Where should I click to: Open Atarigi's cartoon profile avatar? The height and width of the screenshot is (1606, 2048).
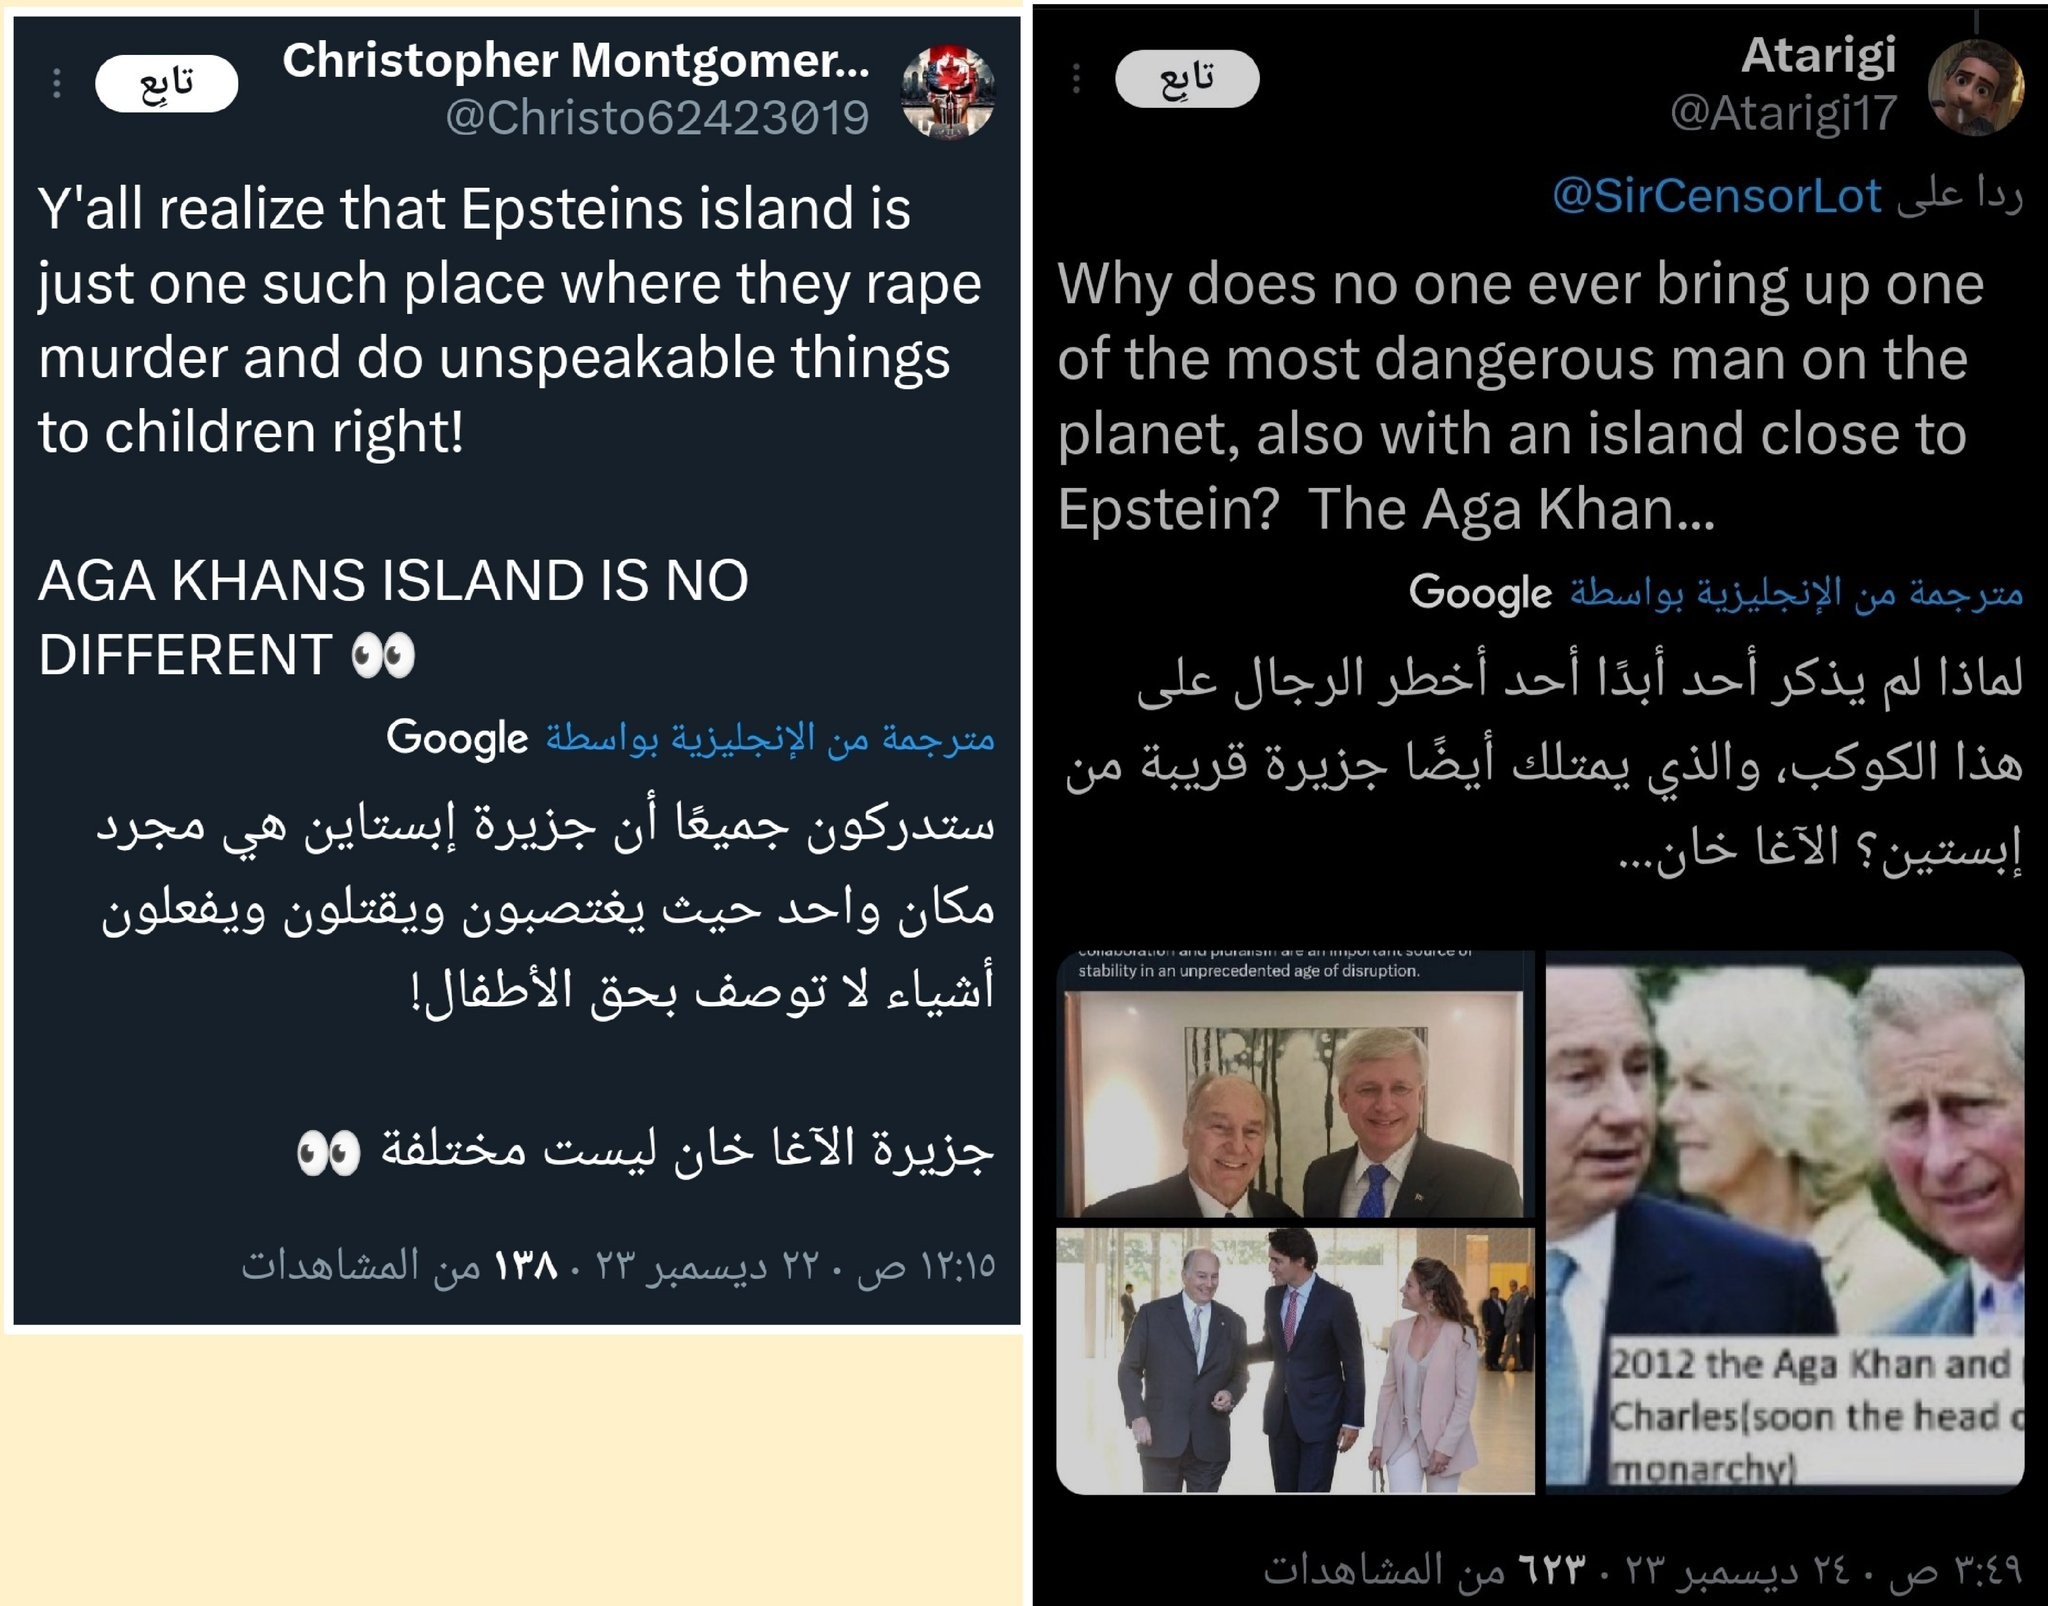(x=1975, y=87)
